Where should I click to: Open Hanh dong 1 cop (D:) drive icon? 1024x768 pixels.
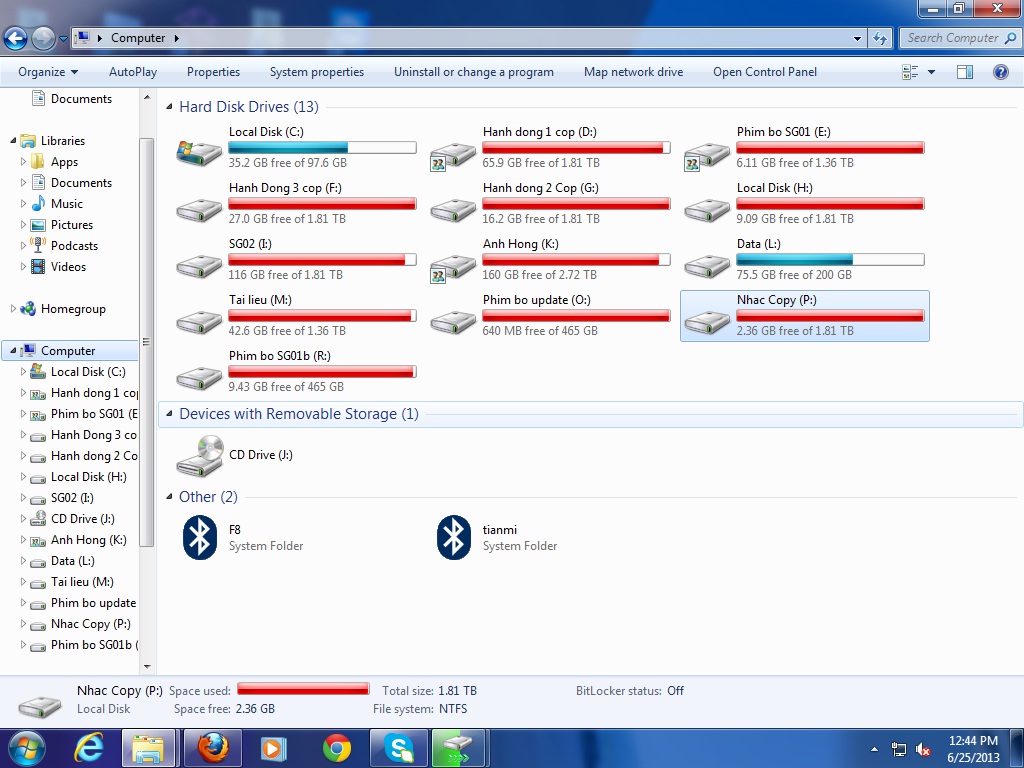pos(453,157)
